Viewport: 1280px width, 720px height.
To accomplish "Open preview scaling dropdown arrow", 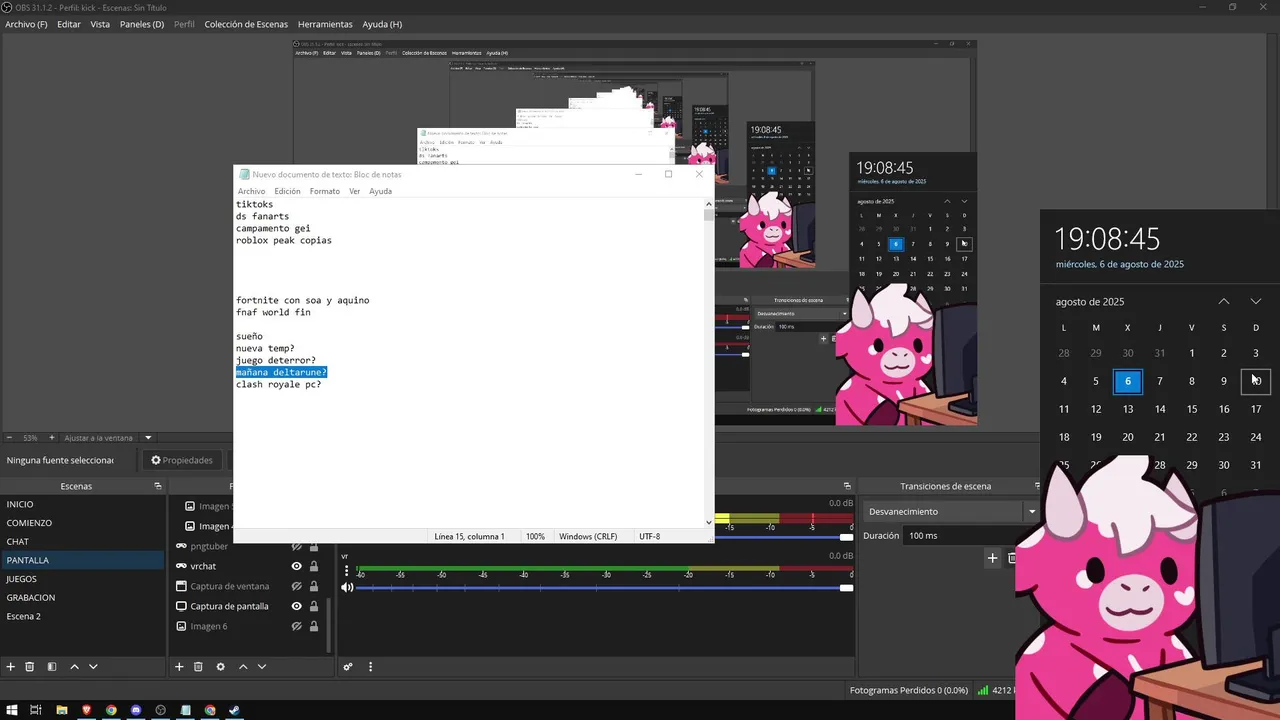I will [x=148, y=438].
